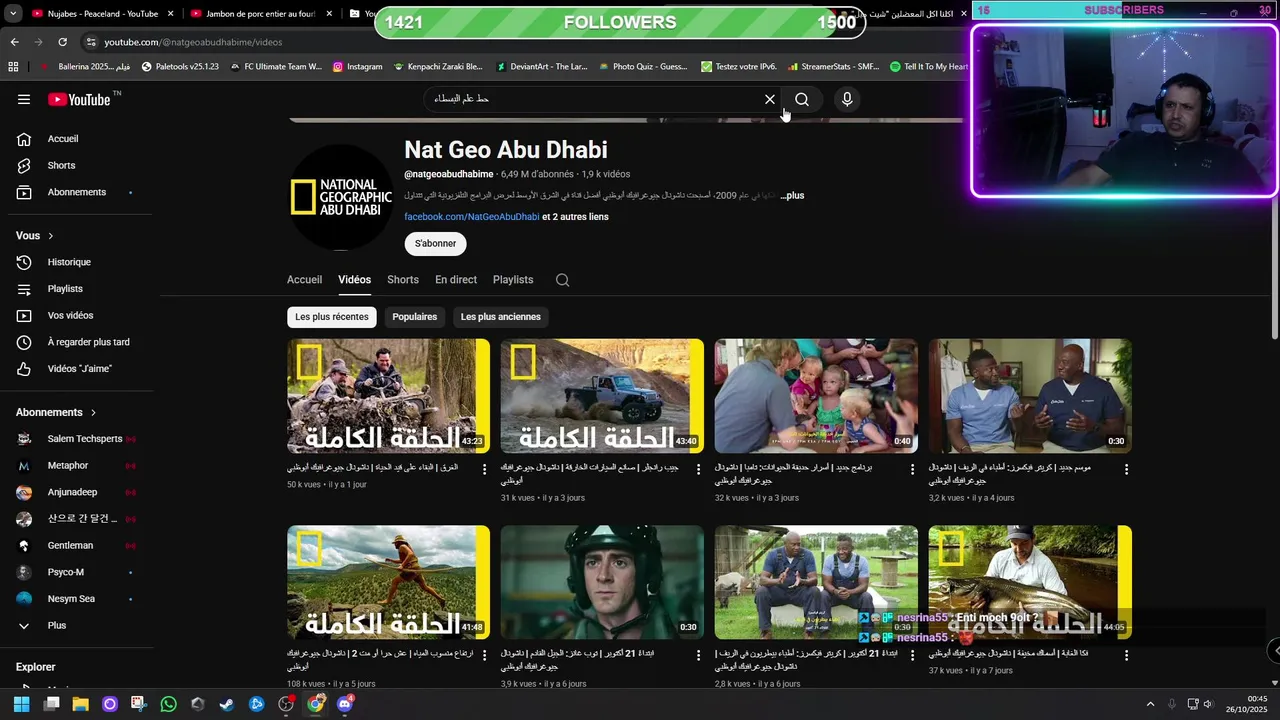Expand the Vous section chevron
Viewport: 1280px width, 720px height.
[x=50, y=236]
